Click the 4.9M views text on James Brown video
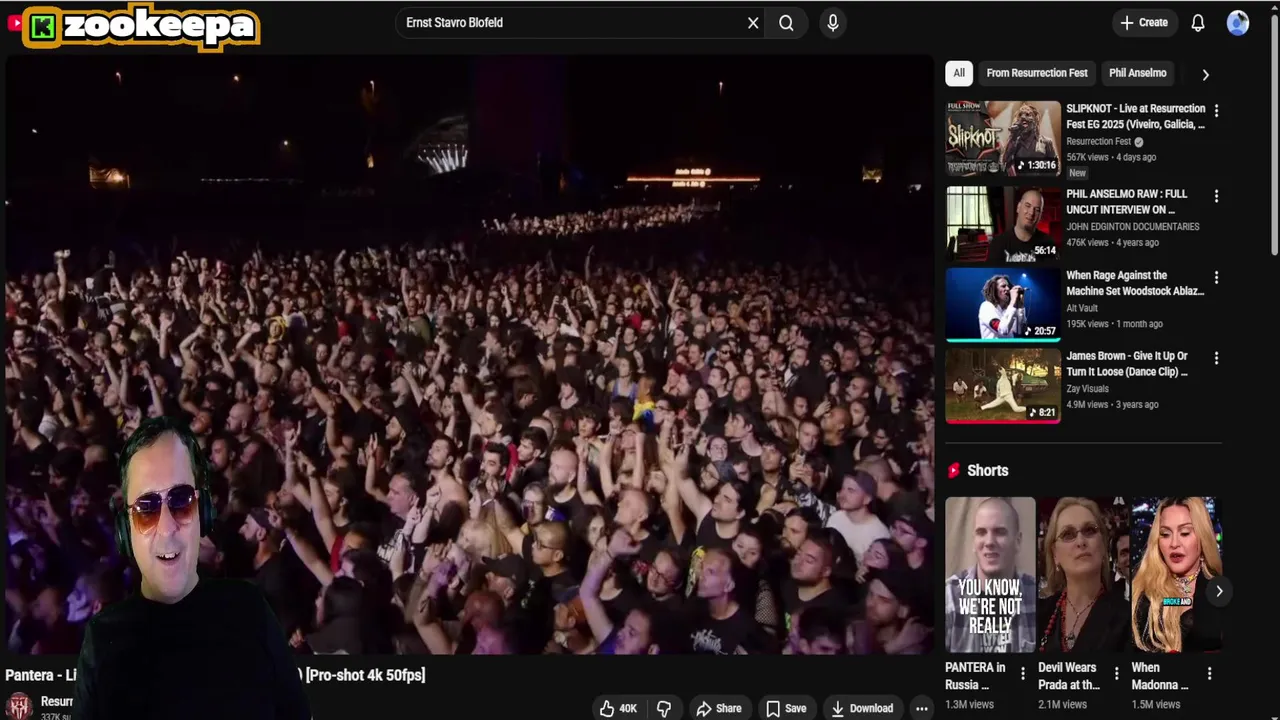Image resolution: width=1280 pixels, height=720 pixels. pos(1087,404)
